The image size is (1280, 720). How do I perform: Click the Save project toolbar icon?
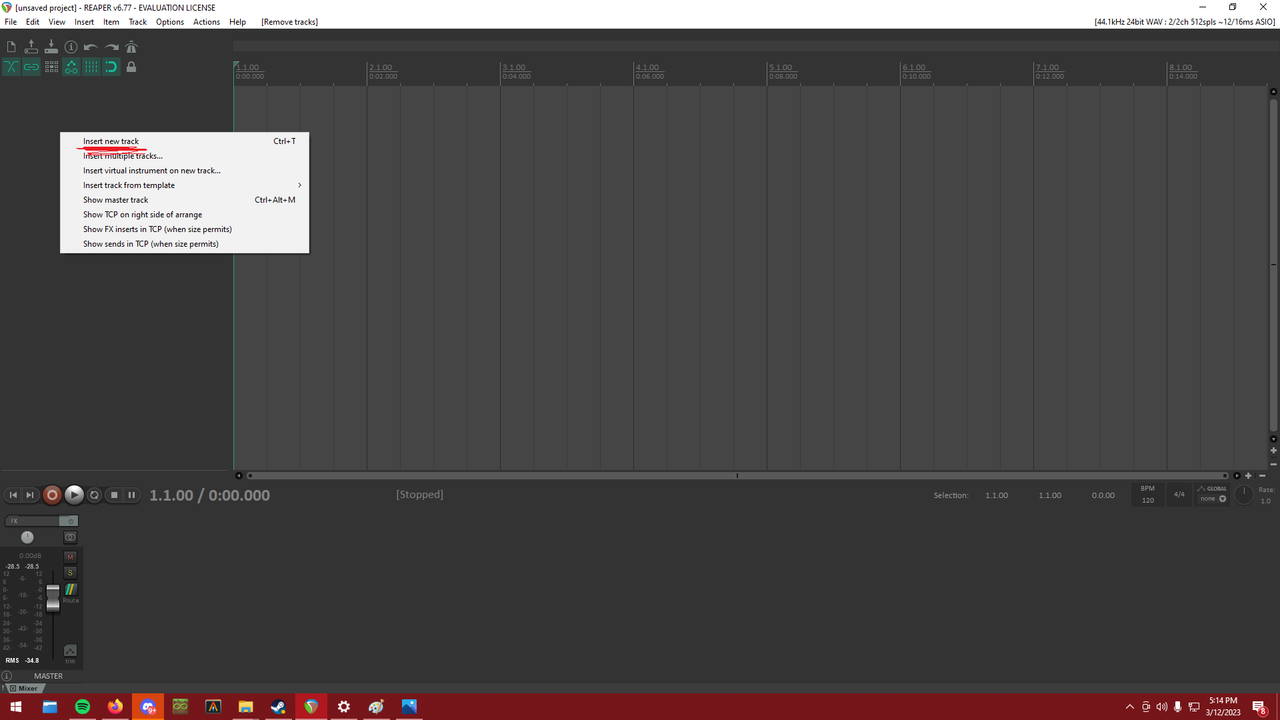pyautogui.click(x=51, y=47)
